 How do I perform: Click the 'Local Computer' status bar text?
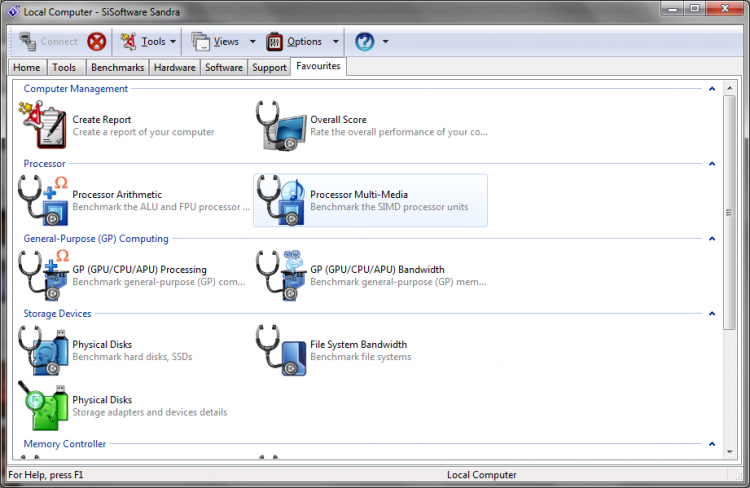pos(482,475)
